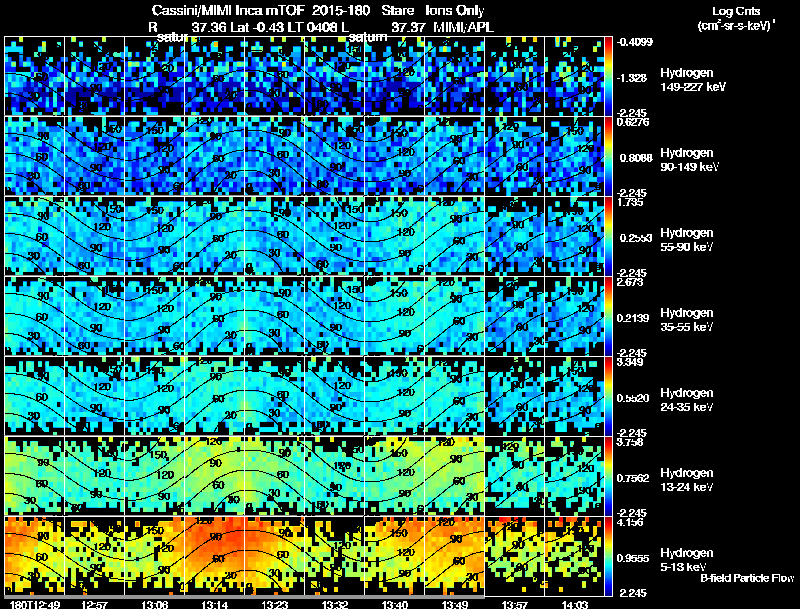The height and width of the screenshot is (609, 800).
Task: Click the '-0.4099' colorbar maximum value
Action: point(634,42)
